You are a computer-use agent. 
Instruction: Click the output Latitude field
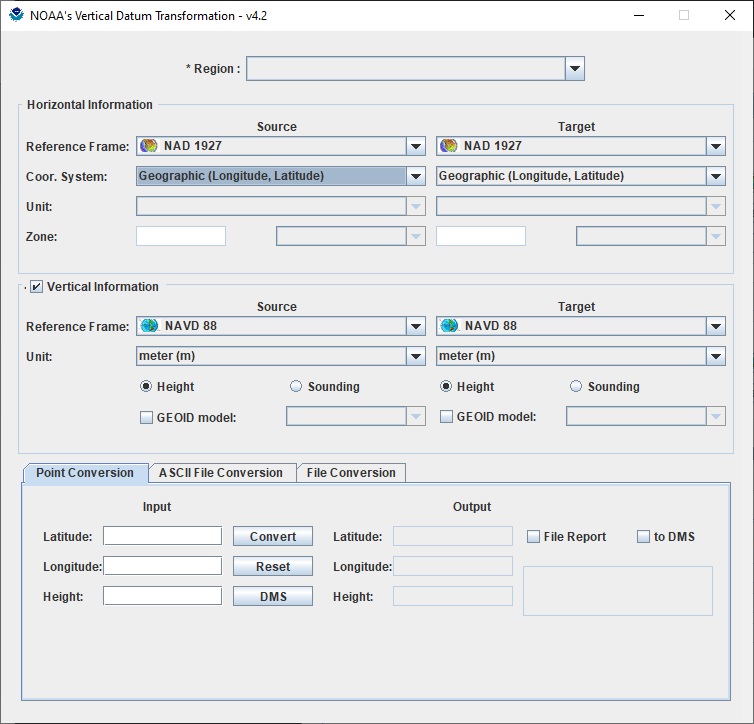tap(452, 536)
